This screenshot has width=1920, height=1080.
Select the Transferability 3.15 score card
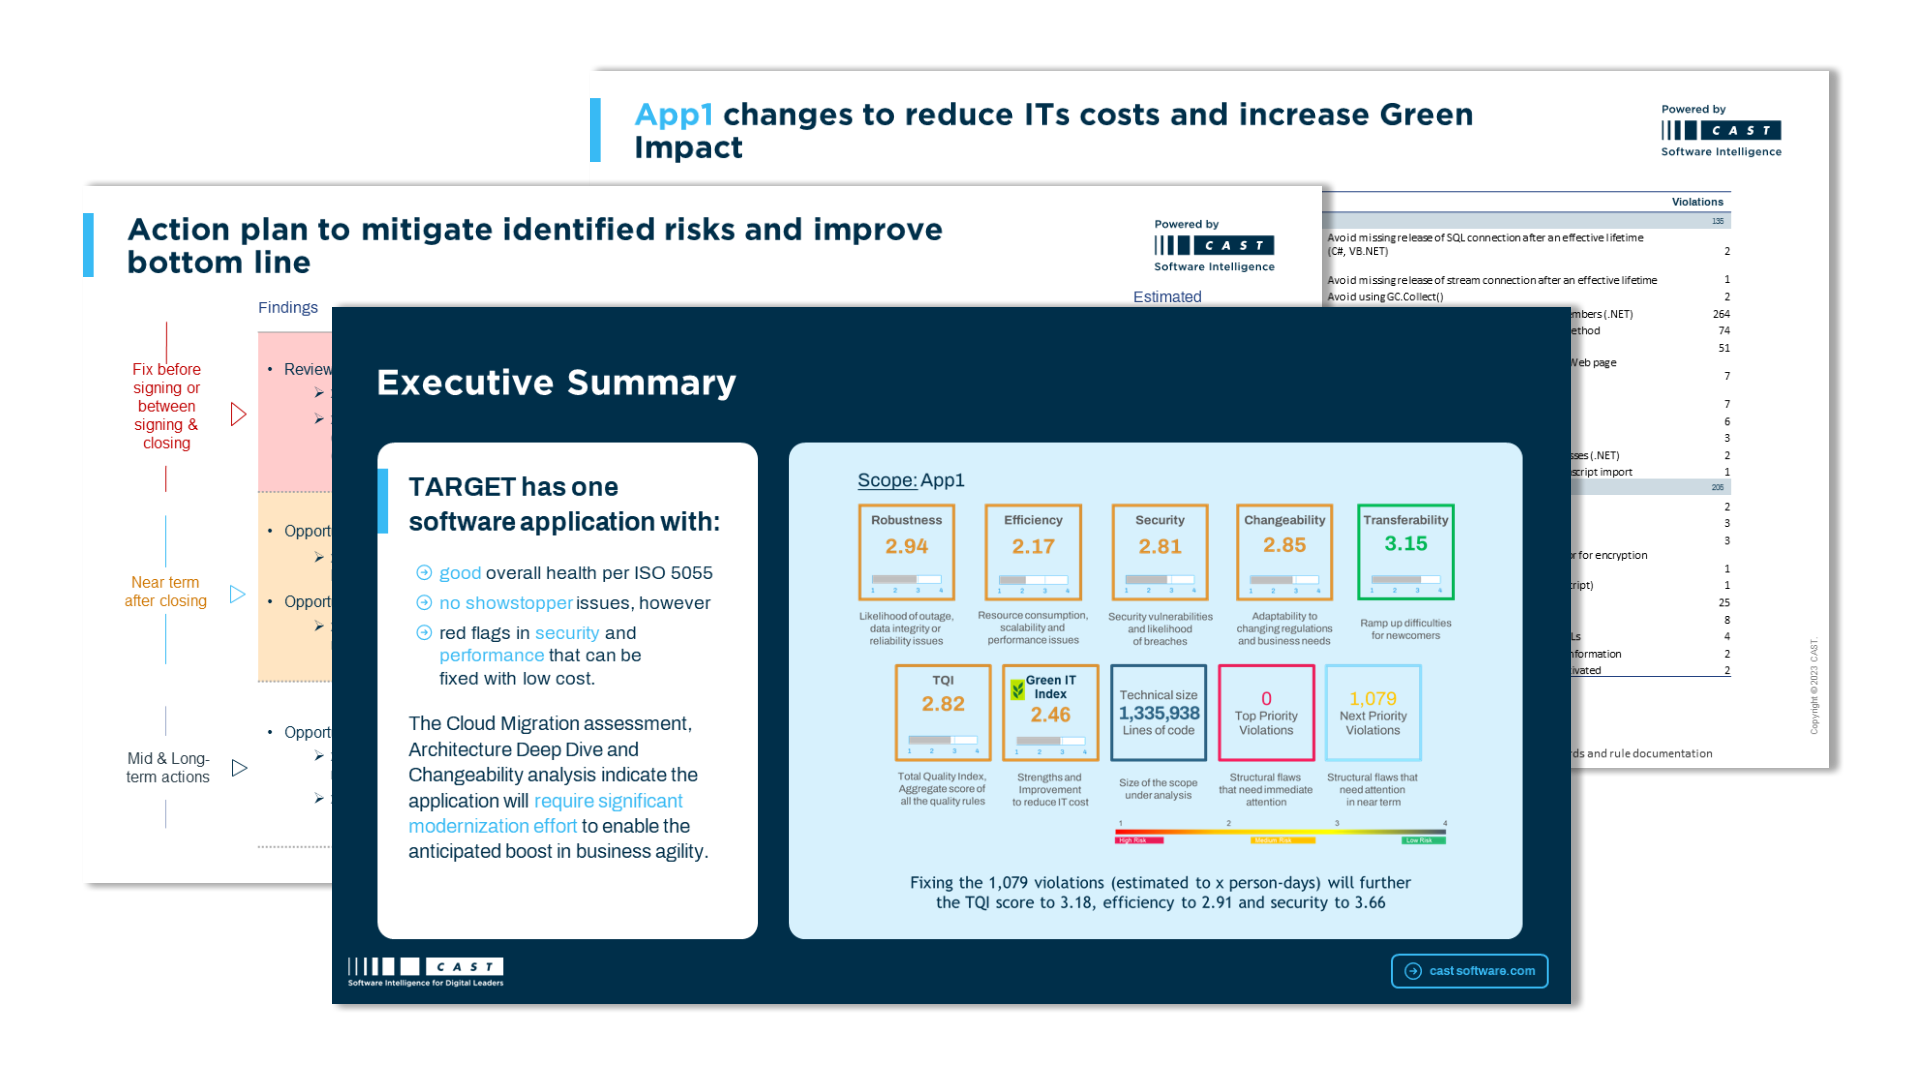pyautogui.click(x=1405, y=552)
